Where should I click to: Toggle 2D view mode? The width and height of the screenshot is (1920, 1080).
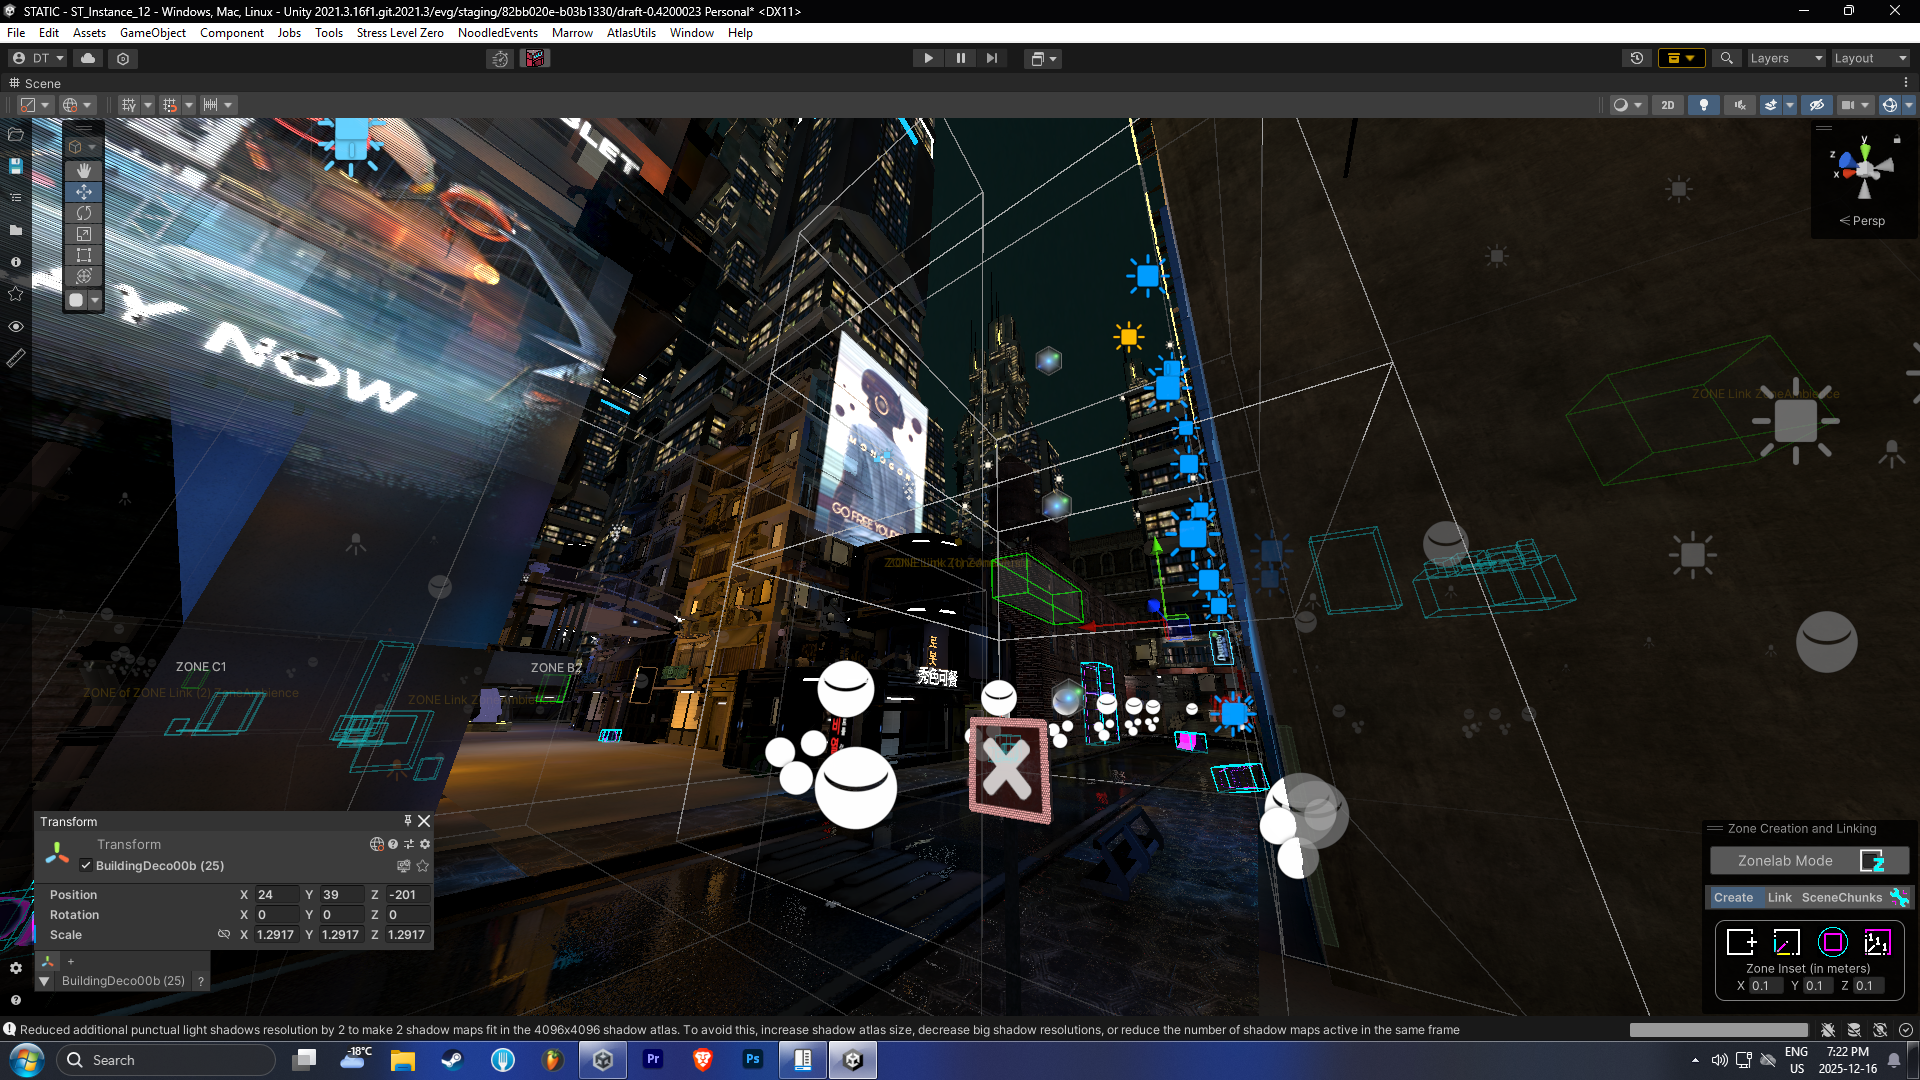[x=1667, y=105]
